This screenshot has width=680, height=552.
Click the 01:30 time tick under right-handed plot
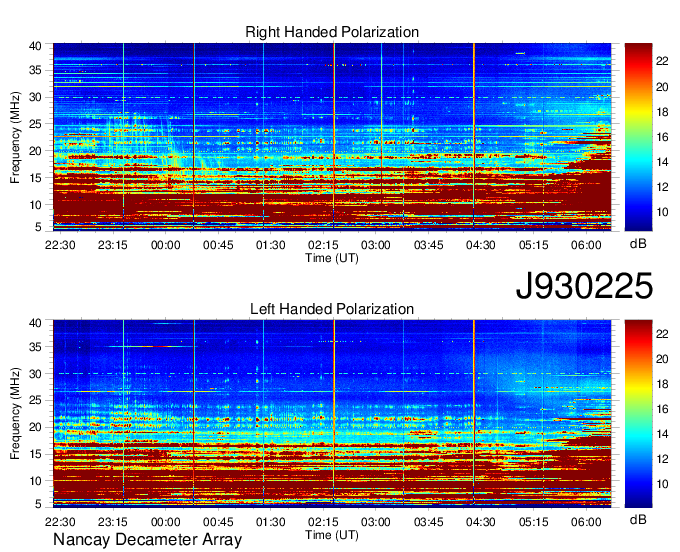(x=271, y=245)
